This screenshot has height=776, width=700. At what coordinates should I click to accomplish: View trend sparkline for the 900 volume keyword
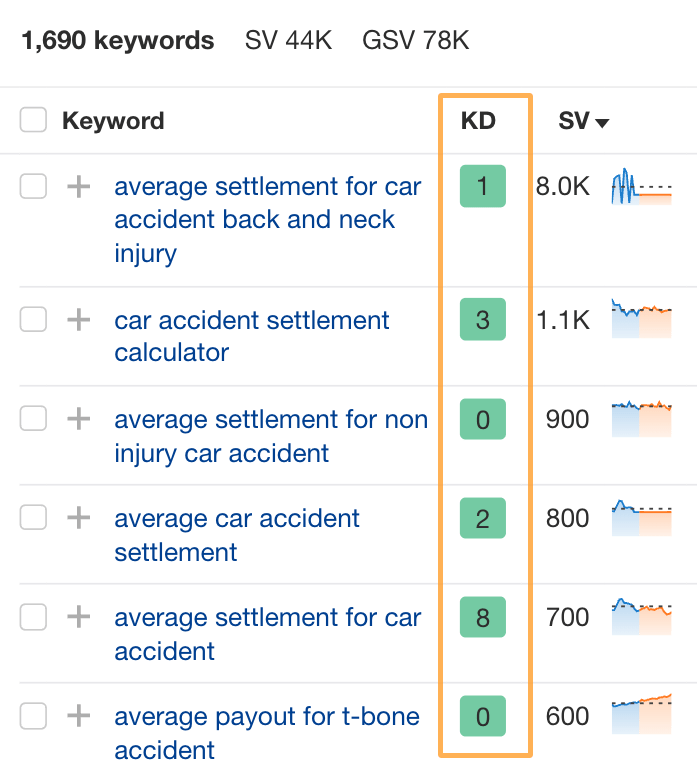641,418
